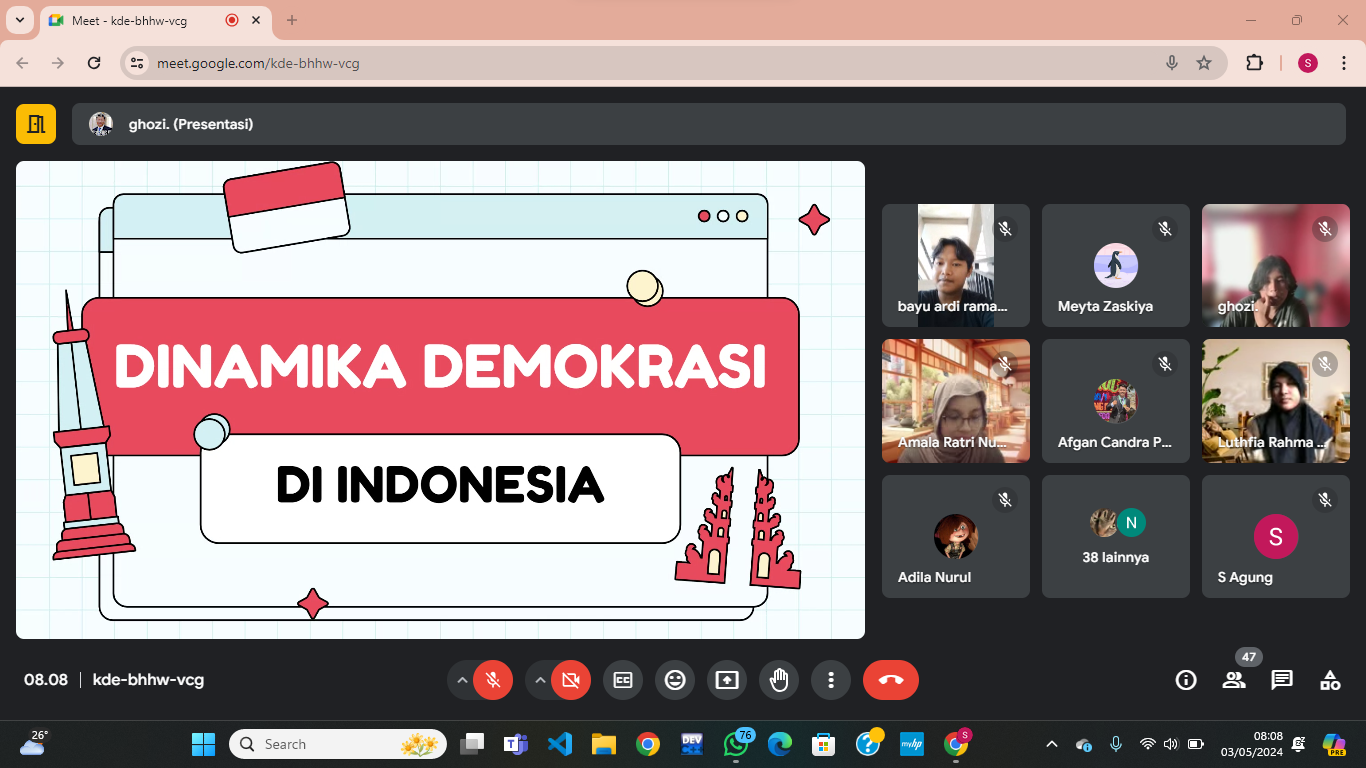The image size is (1366, 768).
Task: Click the 38 lainnya participants tile
Action: [x=1115, y=537]
